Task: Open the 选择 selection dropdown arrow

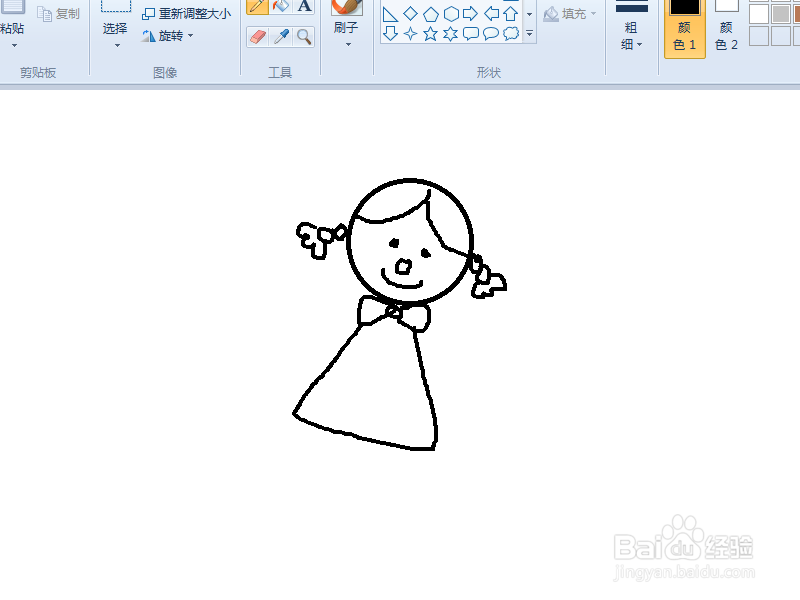Action: [117, 45]
